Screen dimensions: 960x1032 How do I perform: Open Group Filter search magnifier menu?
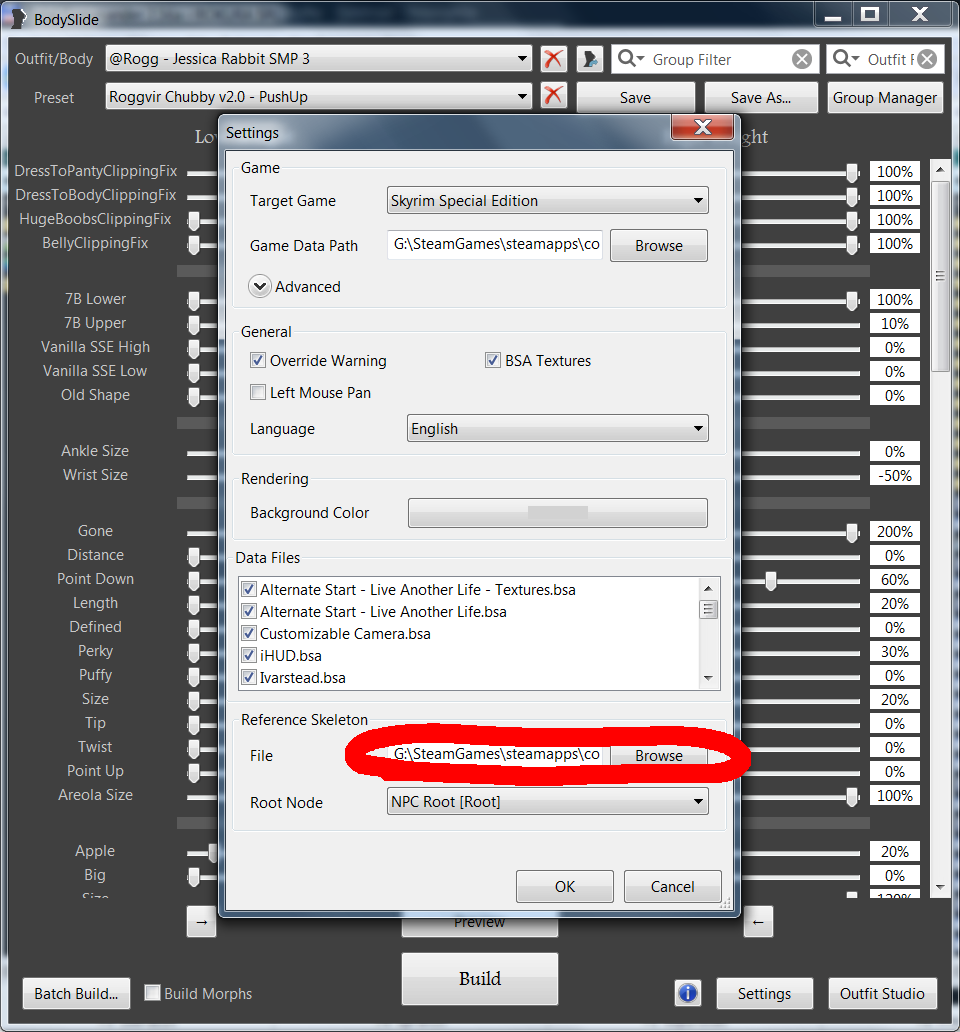tap(631, 59)
